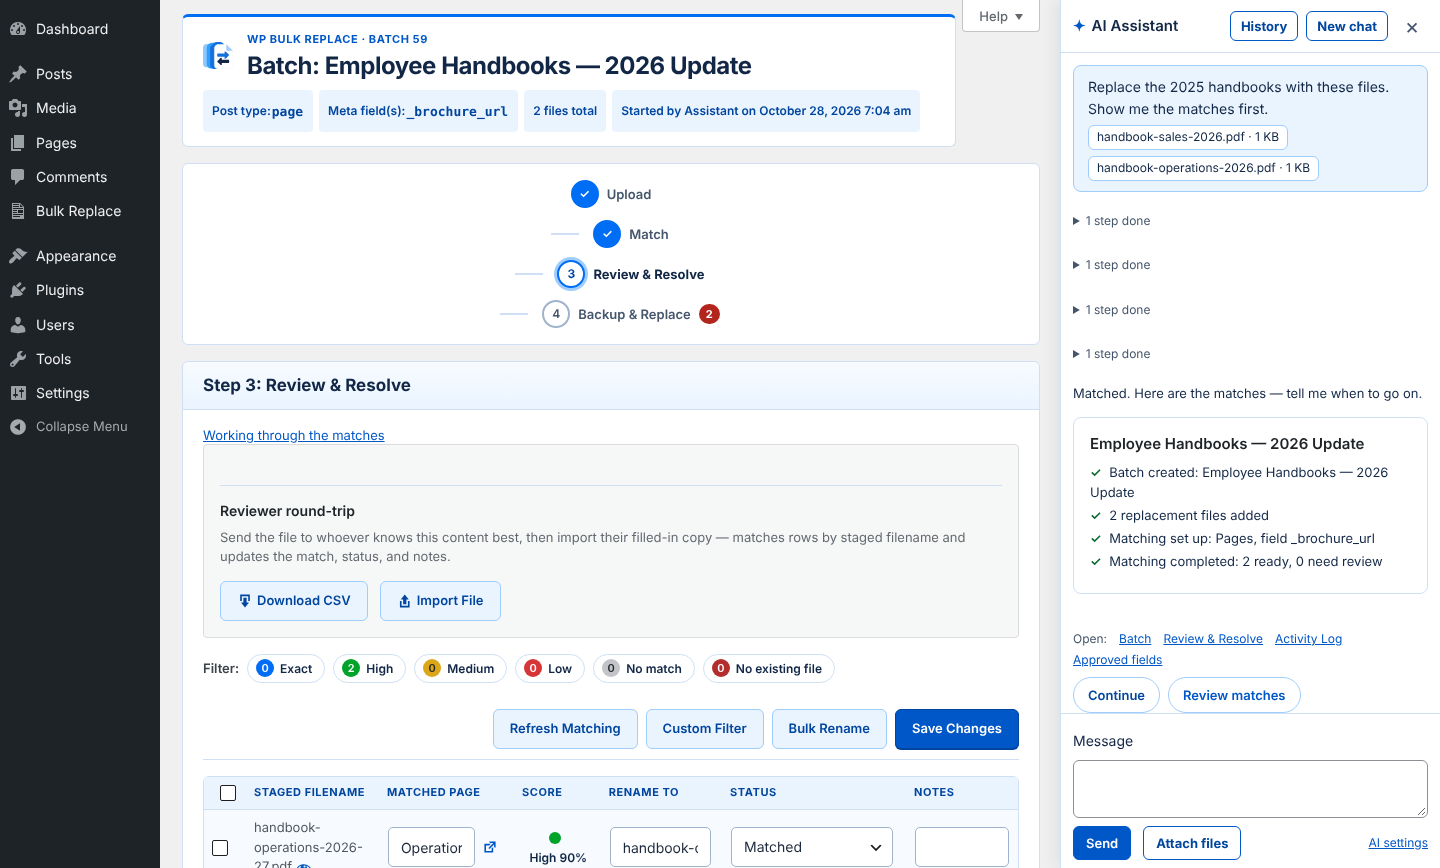1440x868 pixels.
Task: Click the Upload step check circle
Action: (585, 194)
